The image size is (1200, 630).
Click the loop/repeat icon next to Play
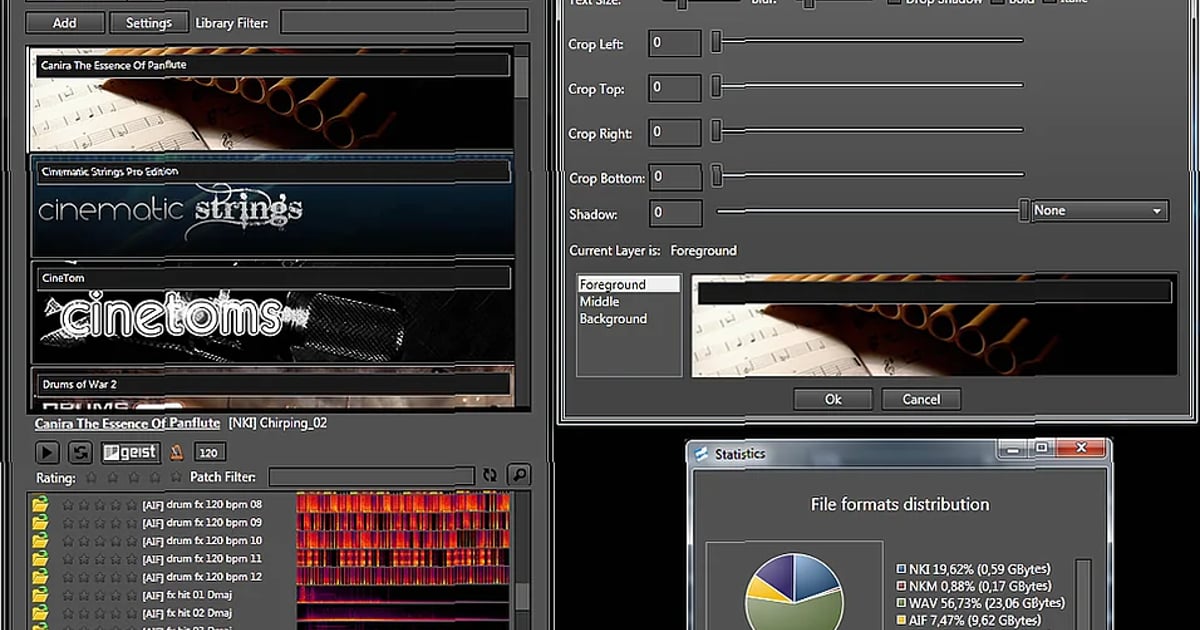click(80, 453)
